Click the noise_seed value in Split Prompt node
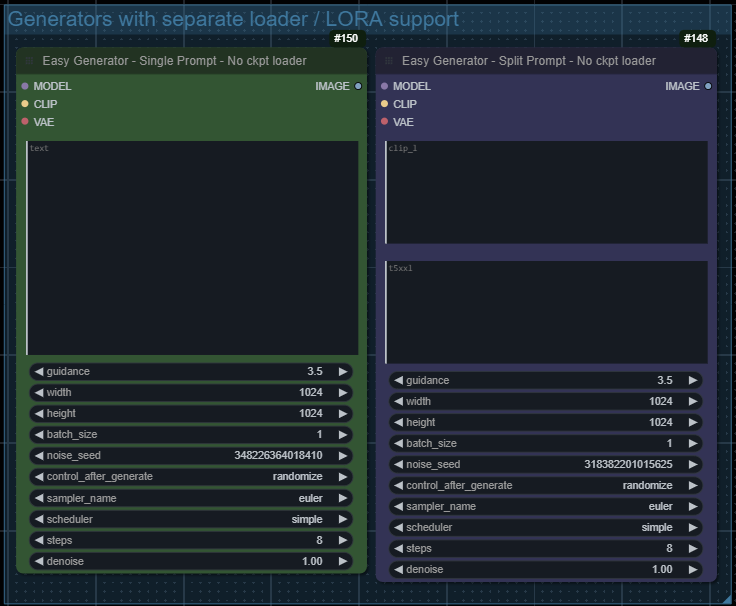 click(x=627, y=464)
